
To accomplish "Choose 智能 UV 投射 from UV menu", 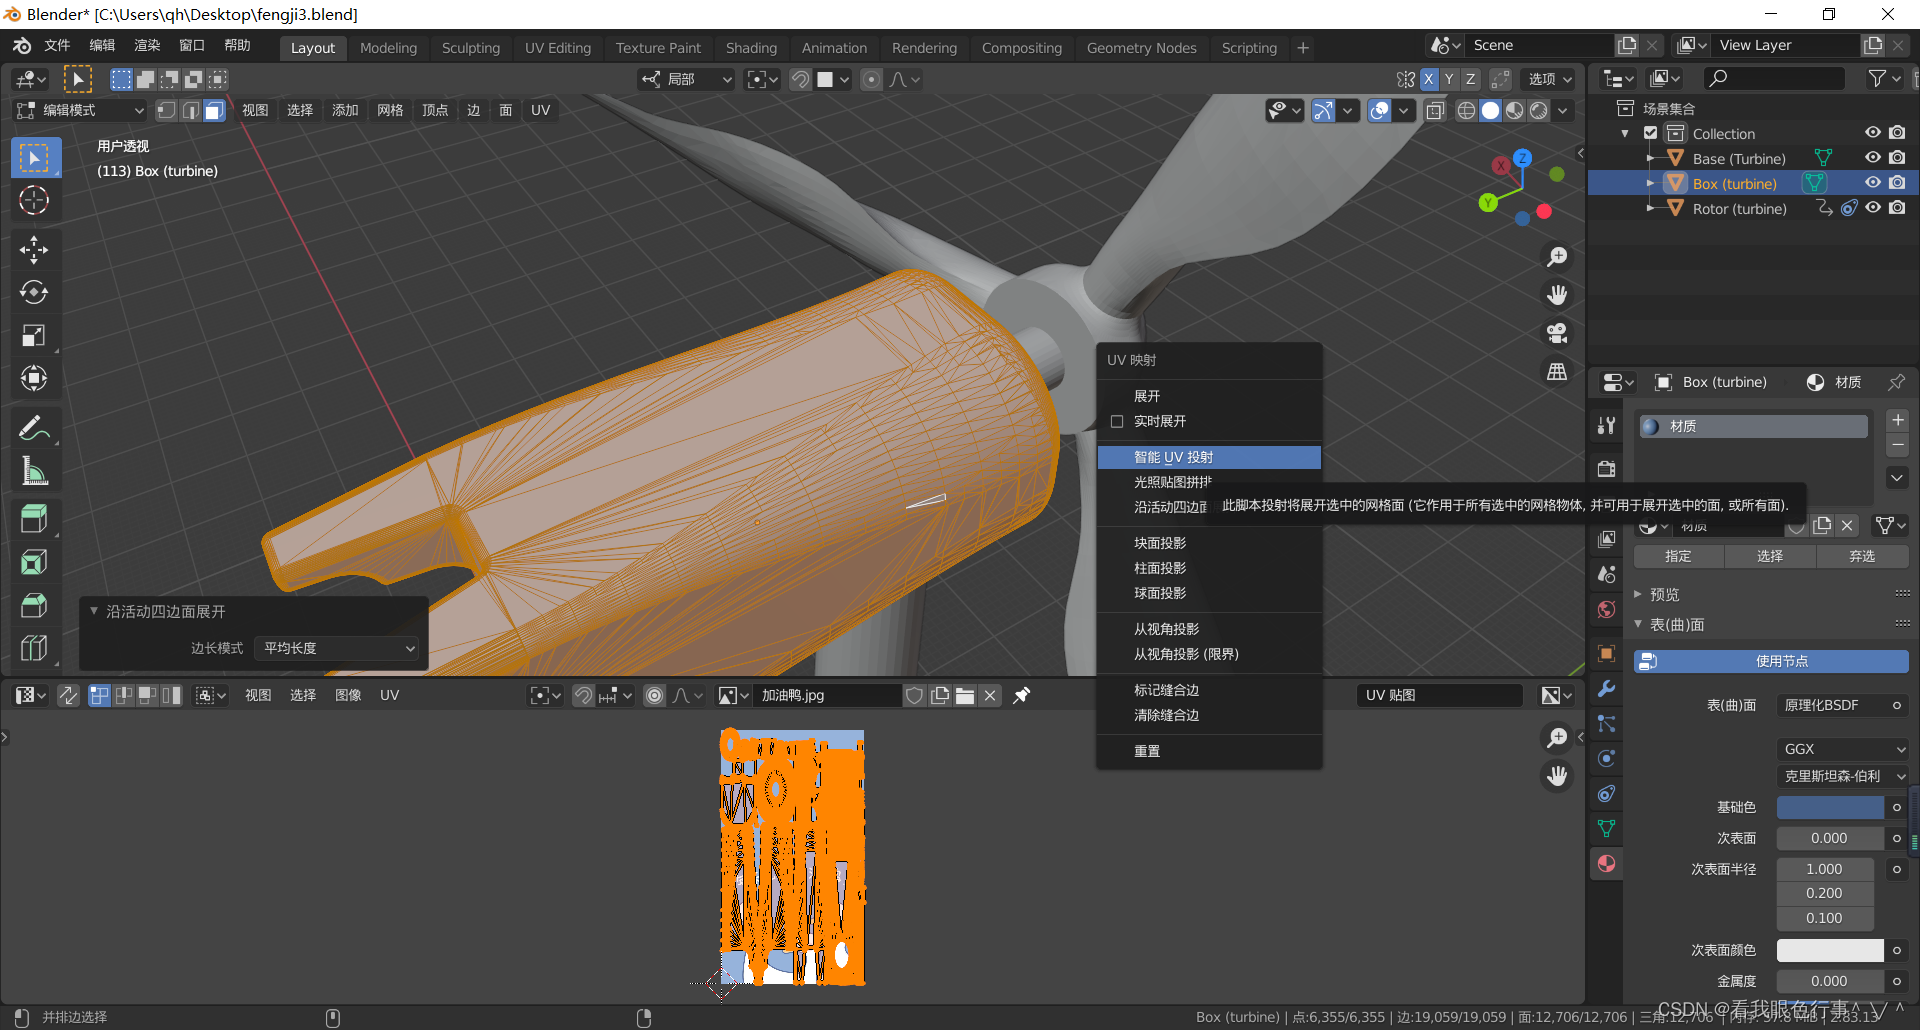I will pos(1209,457).
